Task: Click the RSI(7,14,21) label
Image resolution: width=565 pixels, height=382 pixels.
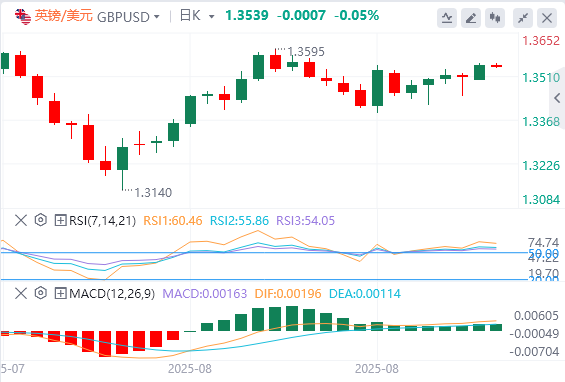Action: [102, 221]
